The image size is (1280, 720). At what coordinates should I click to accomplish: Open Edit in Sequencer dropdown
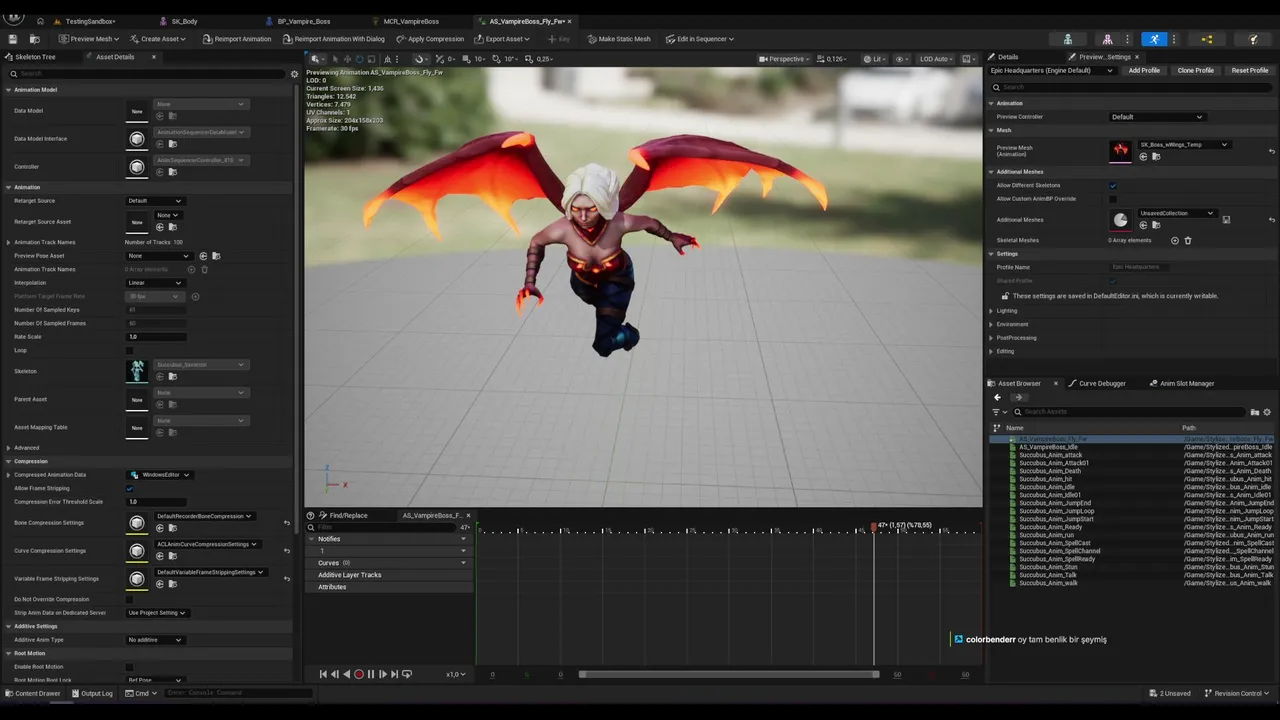[700, 39]
